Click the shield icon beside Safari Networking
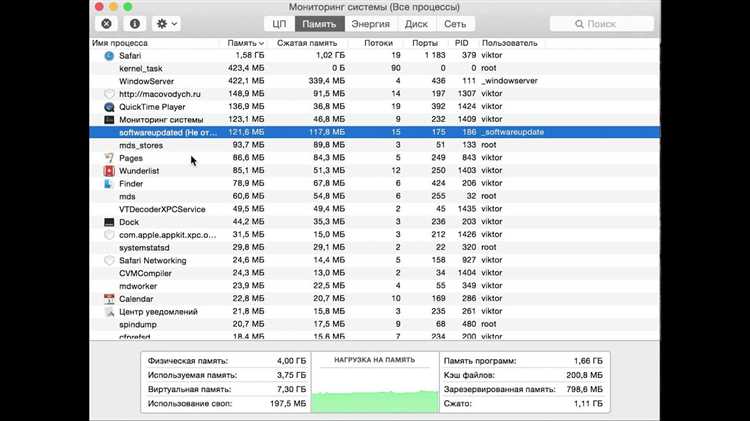This screenshot has height=421, width=750. (109, 260)
